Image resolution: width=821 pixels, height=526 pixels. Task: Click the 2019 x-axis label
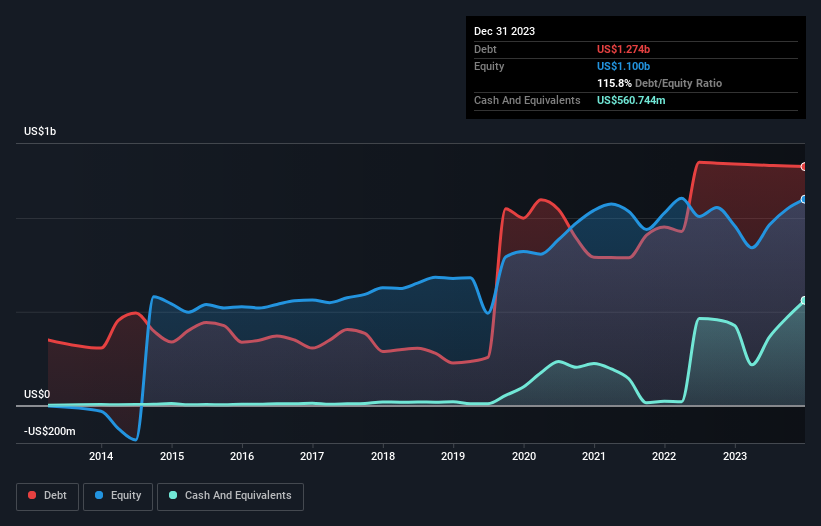[x=453, y=456]
